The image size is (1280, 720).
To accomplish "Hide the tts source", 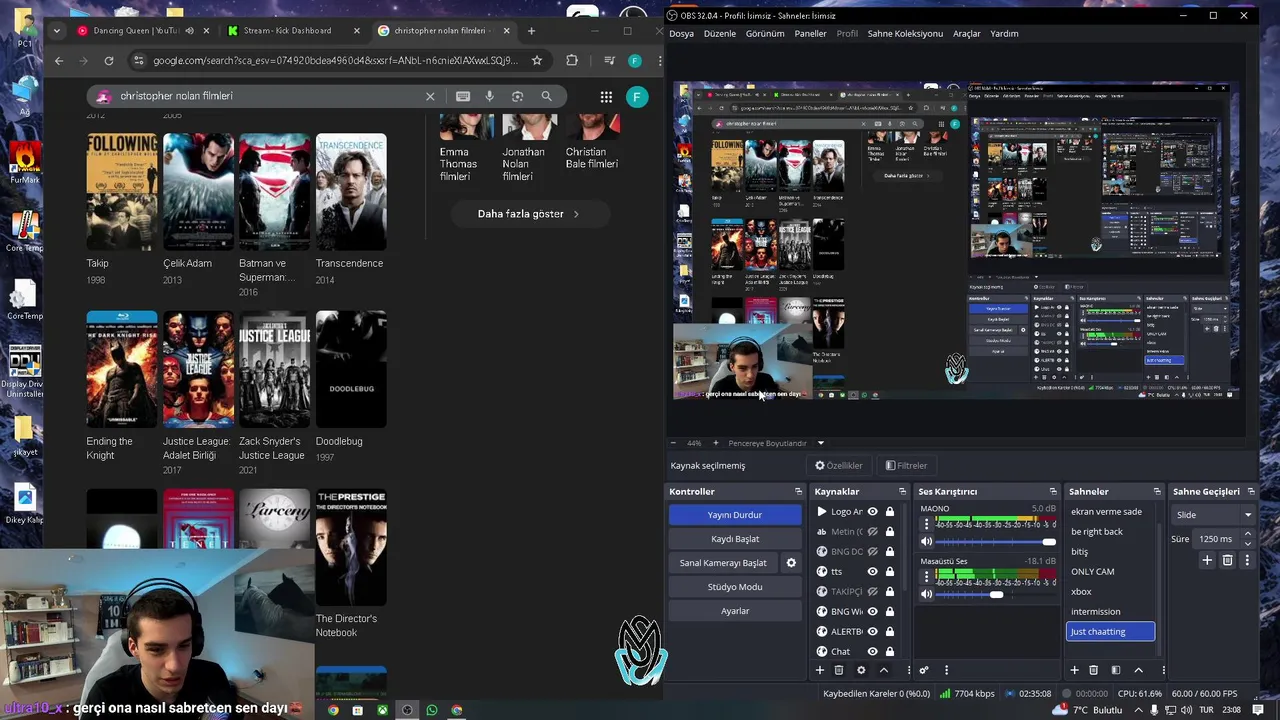I will pyautogui.click(x=873, y=571).
